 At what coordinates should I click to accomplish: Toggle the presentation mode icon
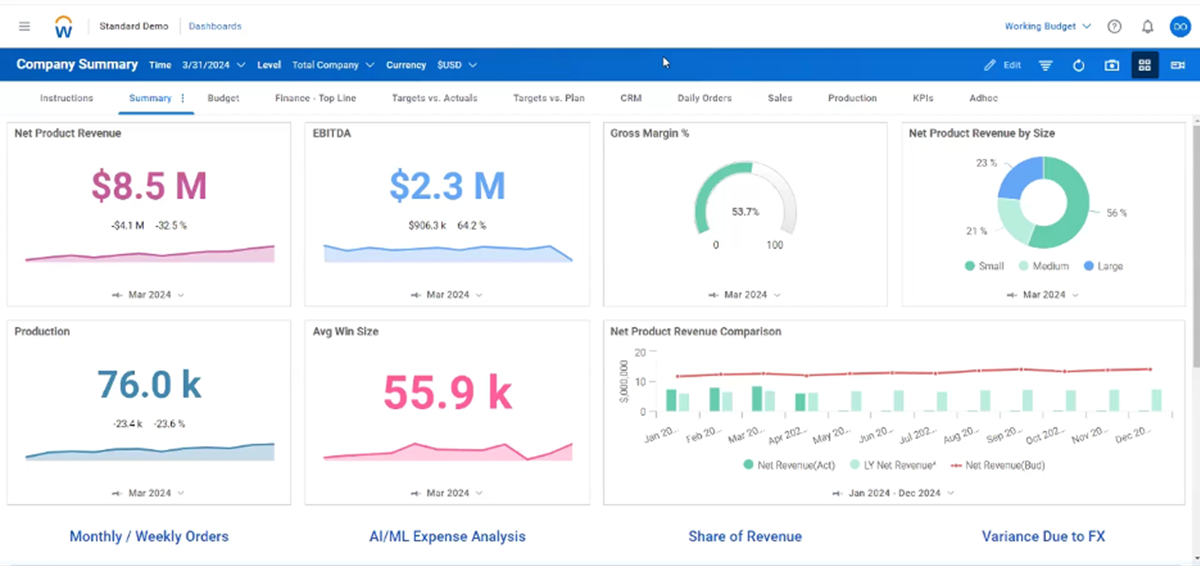(1178, 65)
